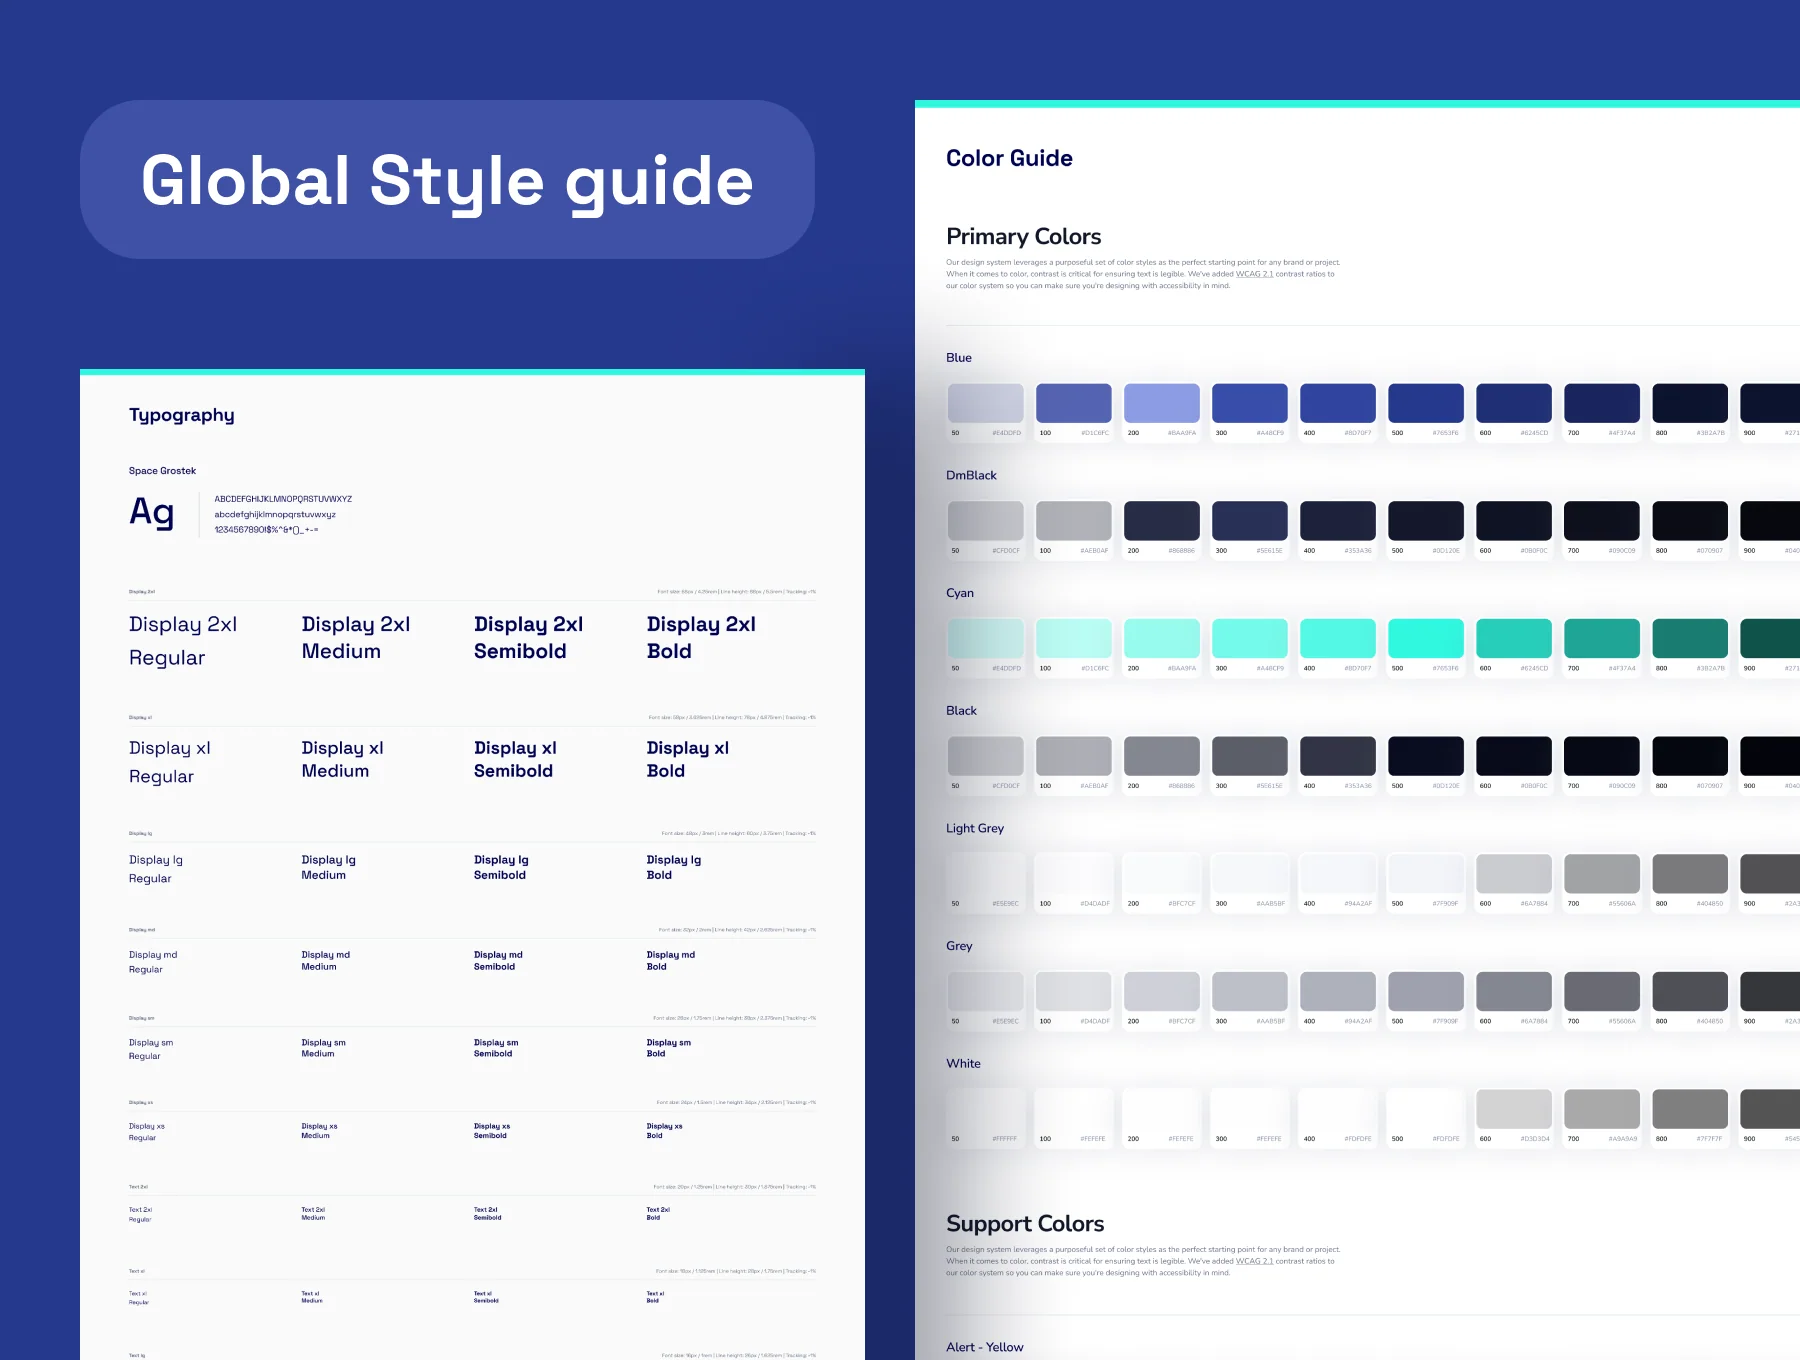Click the uppercase ABCDEFGHIJKLMNOPQRSTUVWXYZ line

point(283,499)
